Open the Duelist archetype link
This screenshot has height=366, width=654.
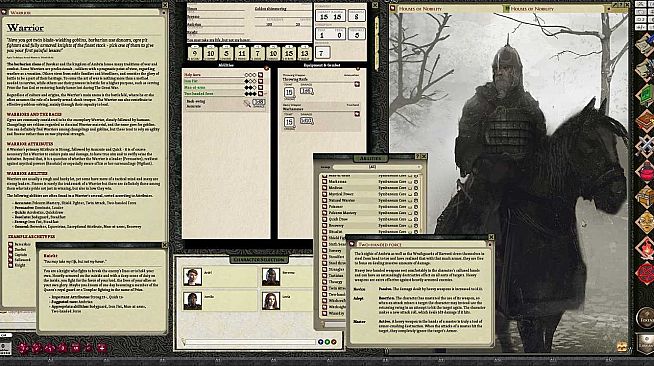point(11,249)
